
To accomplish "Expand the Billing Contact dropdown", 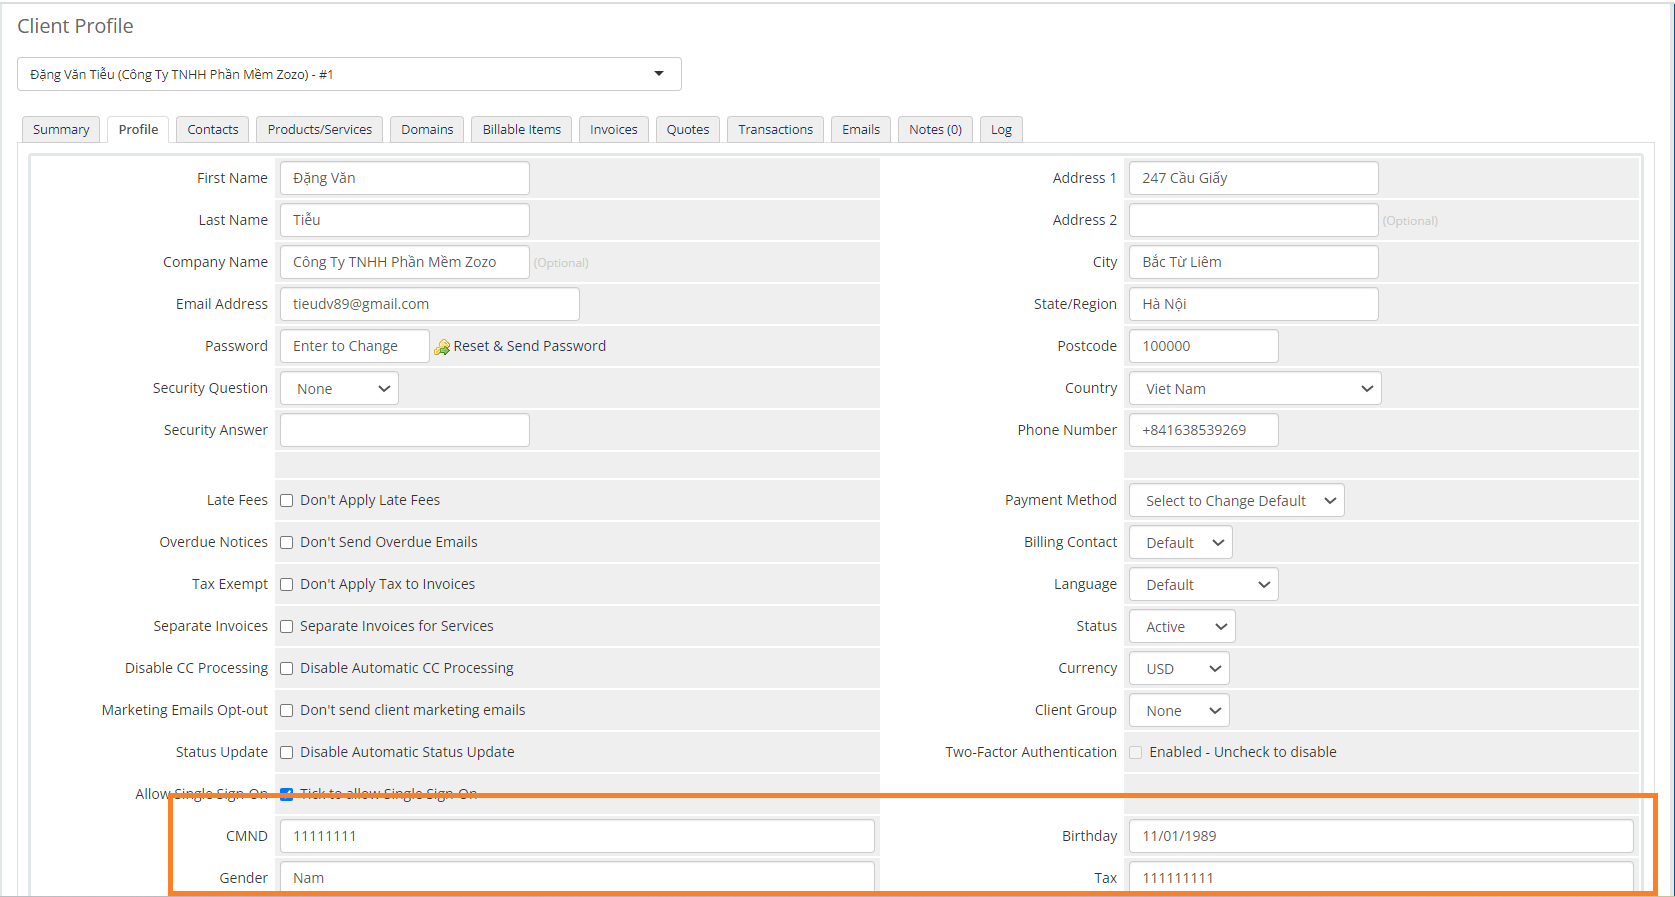I will pyautogui.click(x=1180, y=542).
